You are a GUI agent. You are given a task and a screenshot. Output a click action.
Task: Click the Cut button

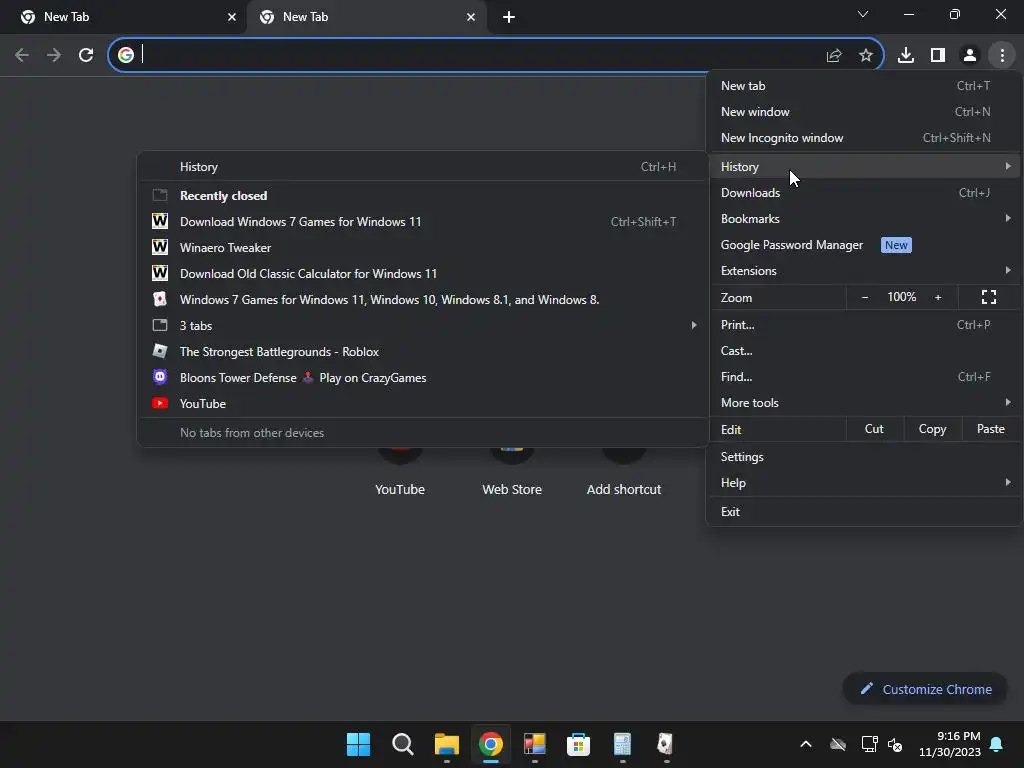pos(874,429)
